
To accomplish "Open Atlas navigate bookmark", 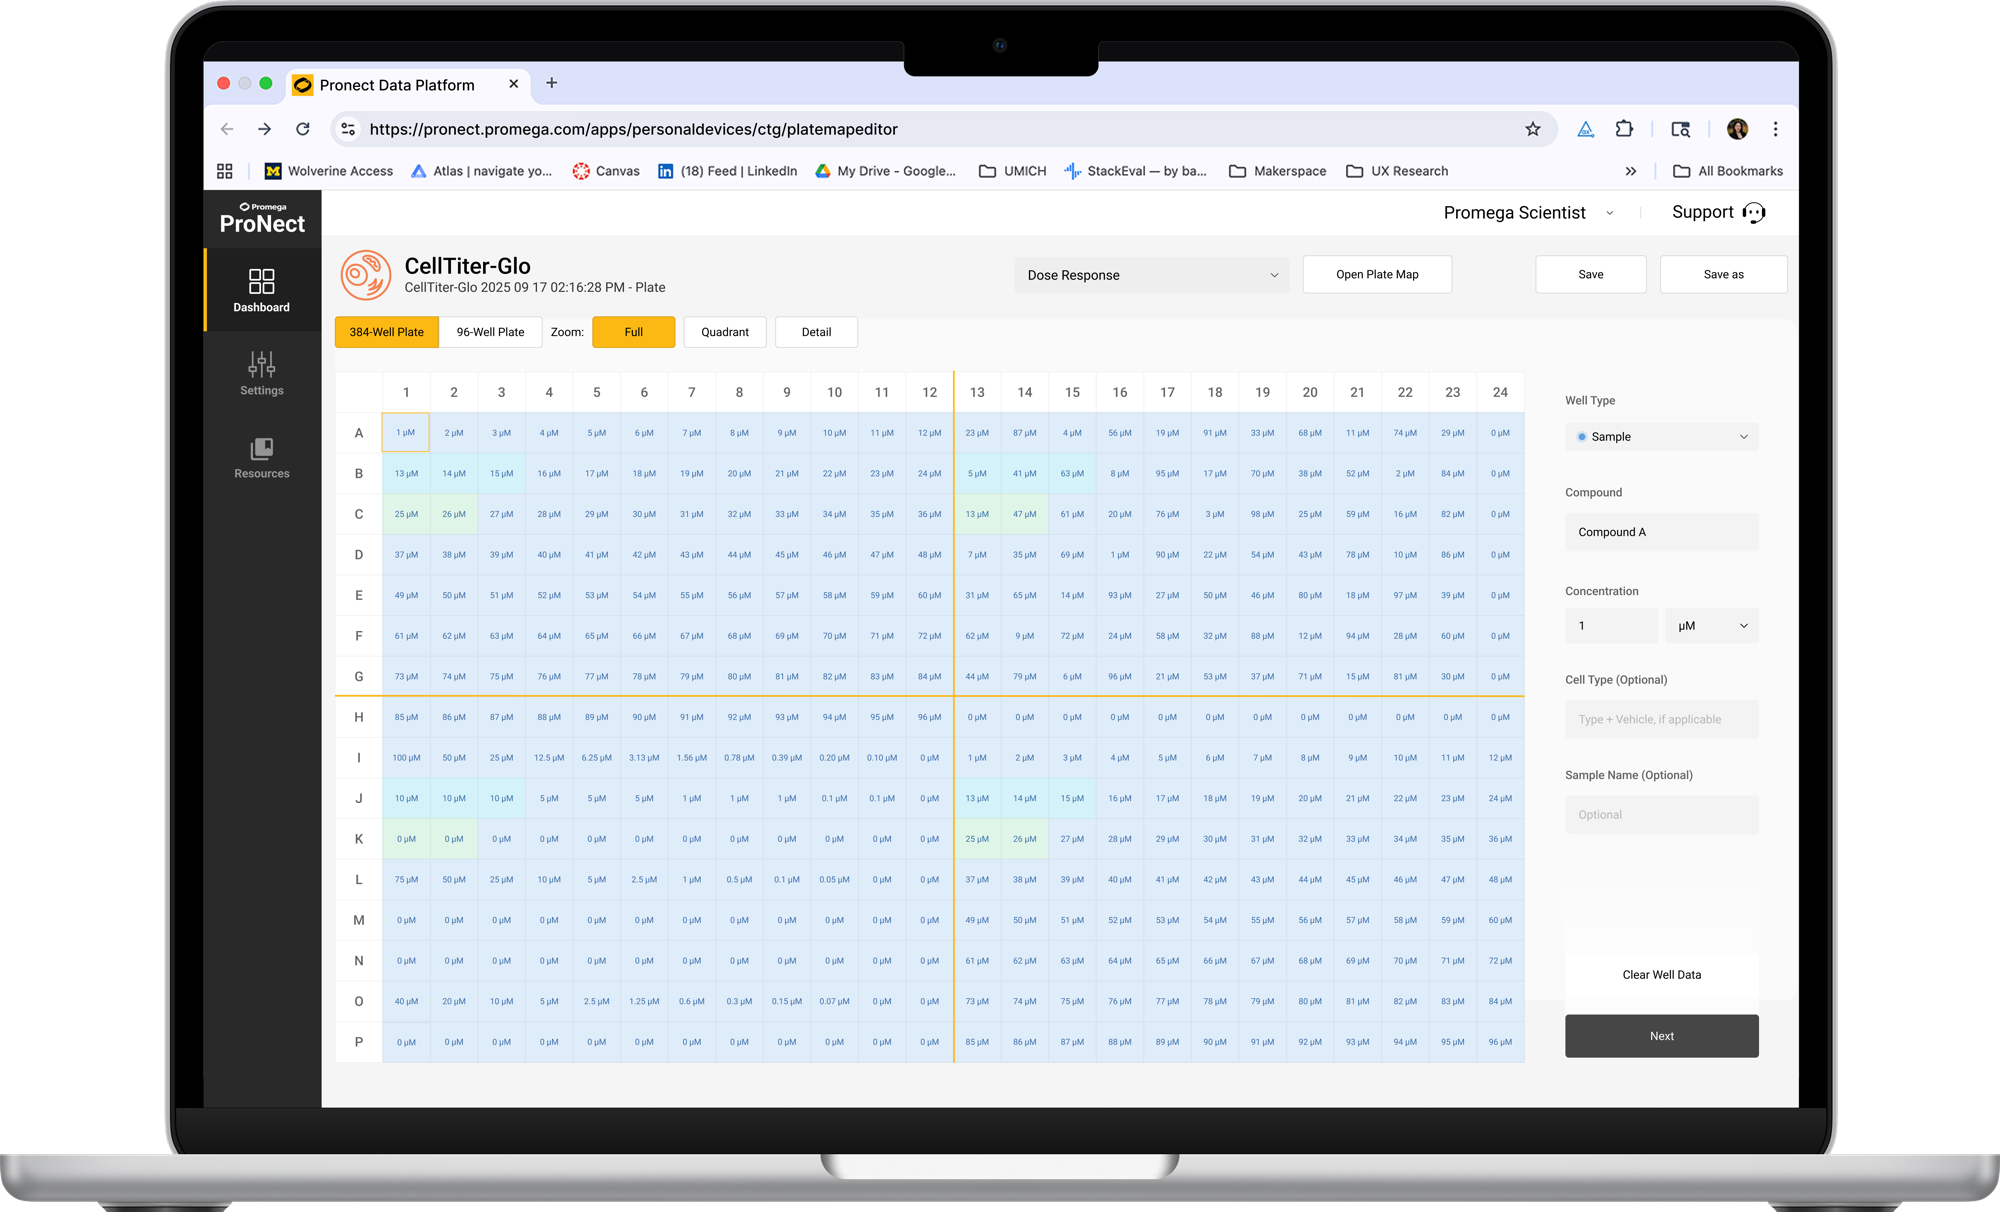I will click(x=481, y=171).
